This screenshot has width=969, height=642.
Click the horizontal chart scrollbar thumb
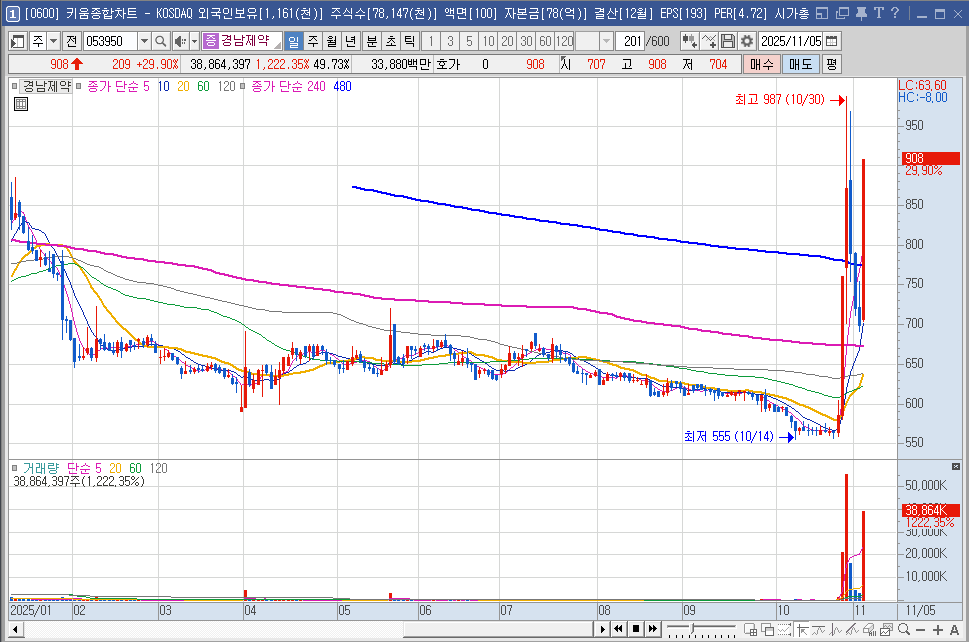[498, 630]
